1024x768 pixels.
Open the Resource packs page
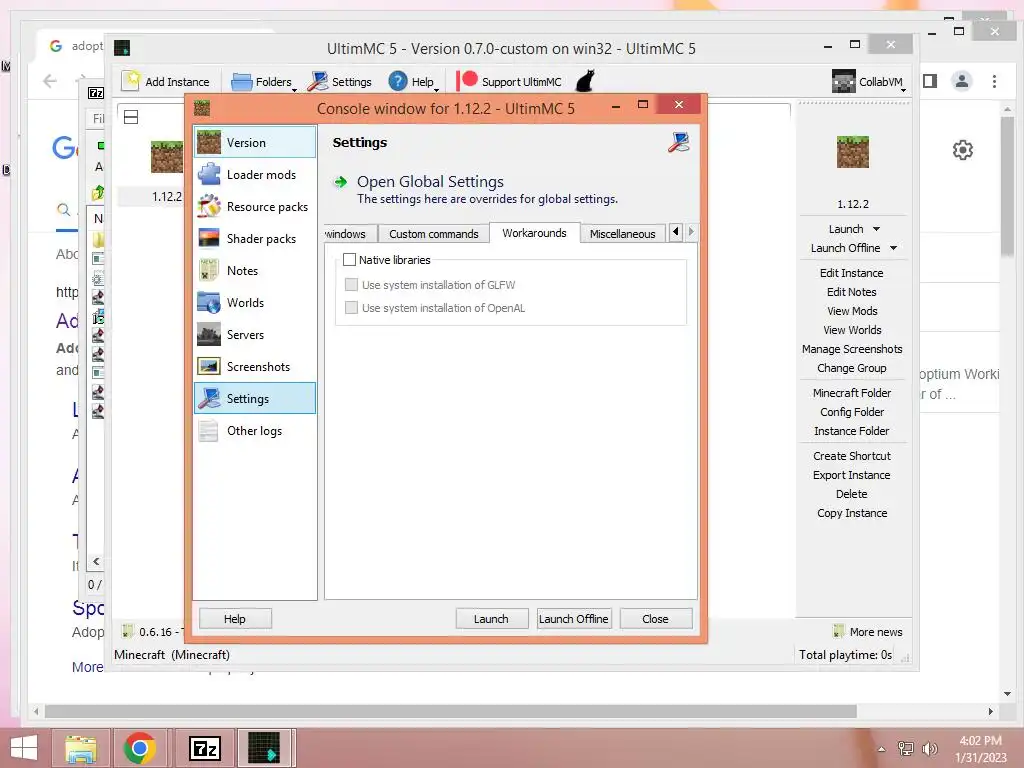(x=255, y=206)
